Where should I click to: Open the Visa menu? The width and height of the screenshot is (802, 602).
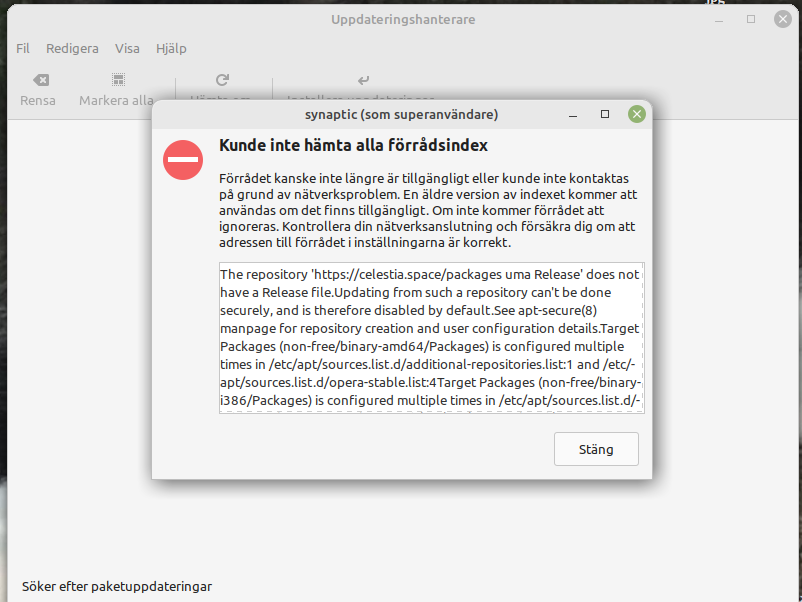pyautogui.click(x=127, y=48)
